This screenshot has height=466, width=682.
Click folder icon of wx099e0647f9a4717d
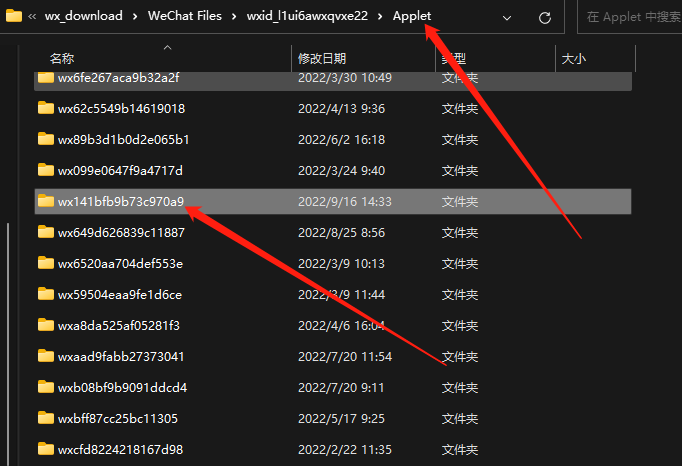point(46,170)
